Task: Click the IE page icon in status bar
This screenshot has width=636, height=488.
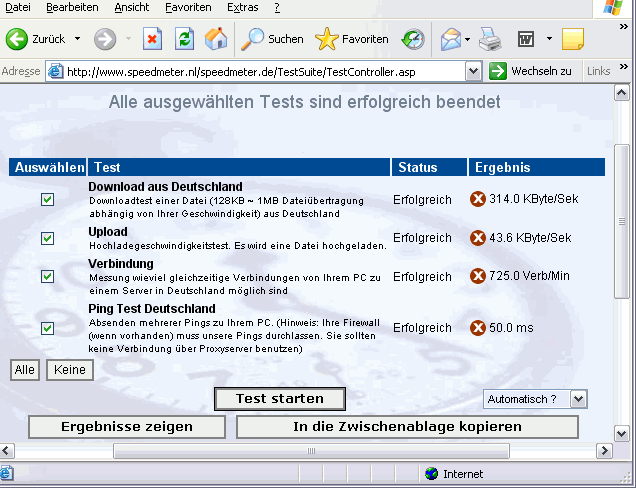Action: click(6, 473)
